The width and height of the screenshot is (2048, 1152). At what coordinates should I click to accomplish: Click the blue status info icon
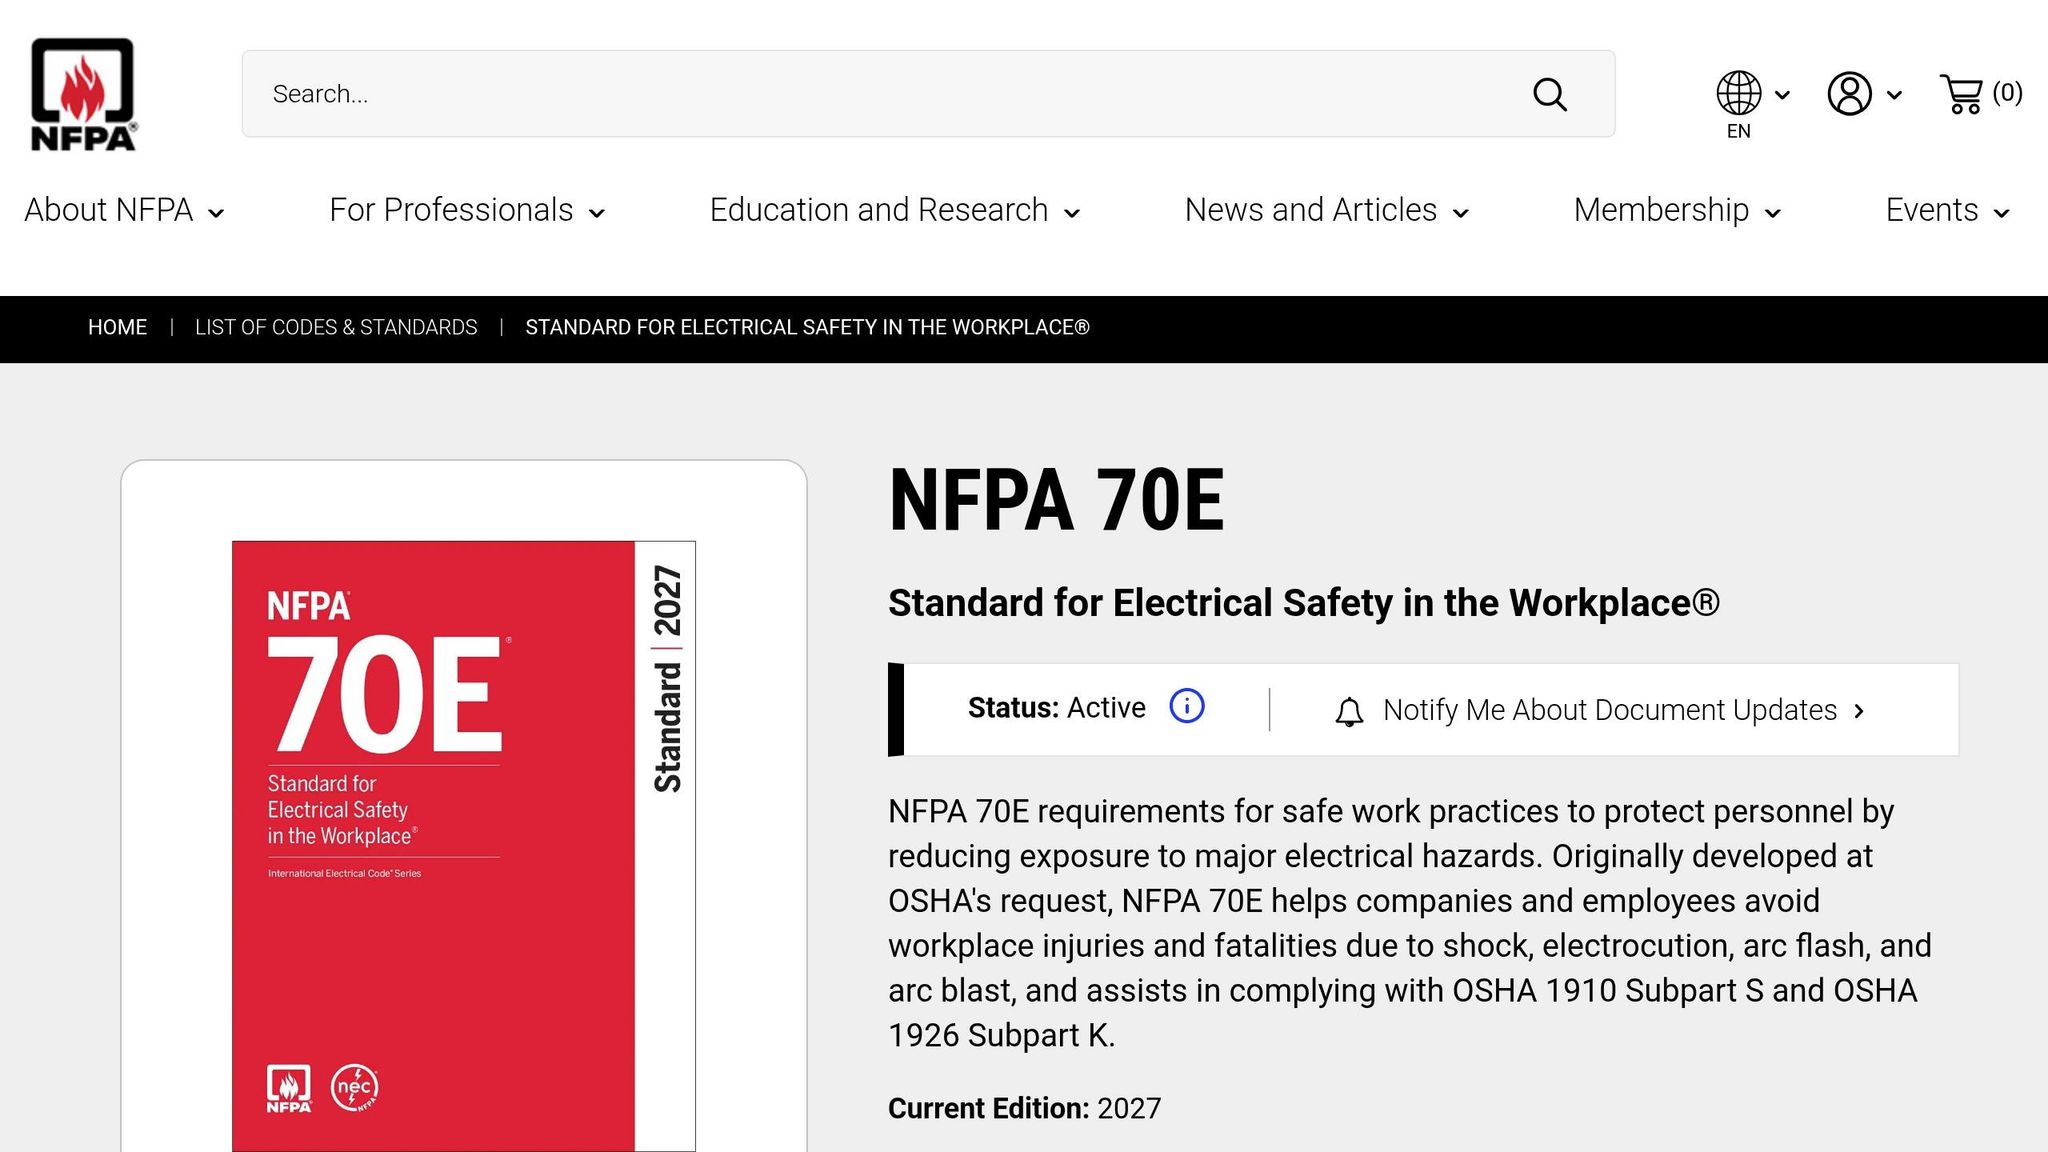click(x=1187, y=706)
